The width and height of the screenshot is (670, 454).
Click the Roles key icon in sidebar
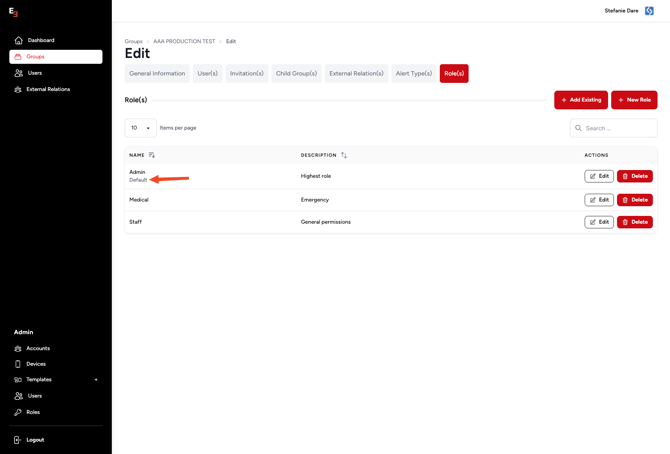click(x=18, y=412)
